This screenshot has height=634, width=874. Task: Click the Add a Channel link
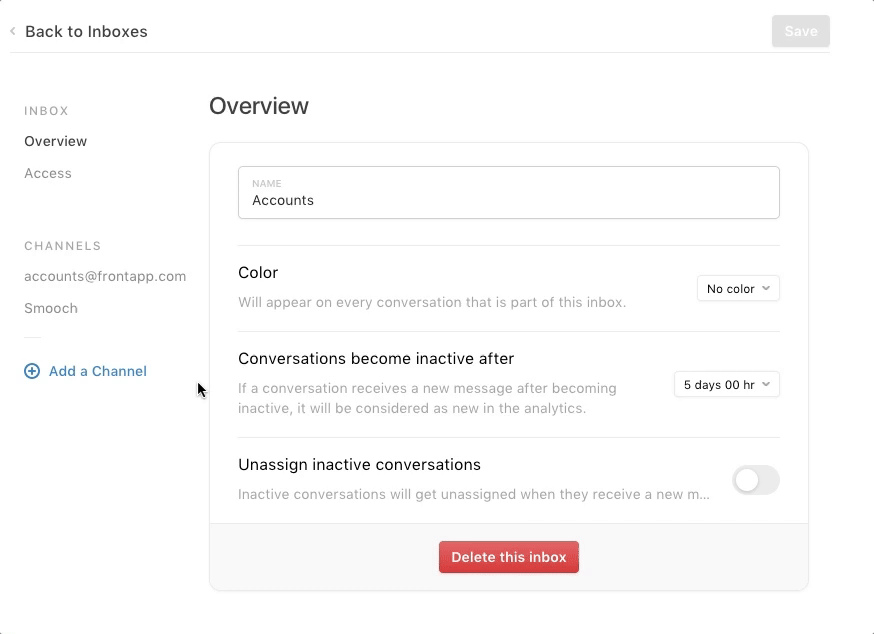[x=98, y=371]
